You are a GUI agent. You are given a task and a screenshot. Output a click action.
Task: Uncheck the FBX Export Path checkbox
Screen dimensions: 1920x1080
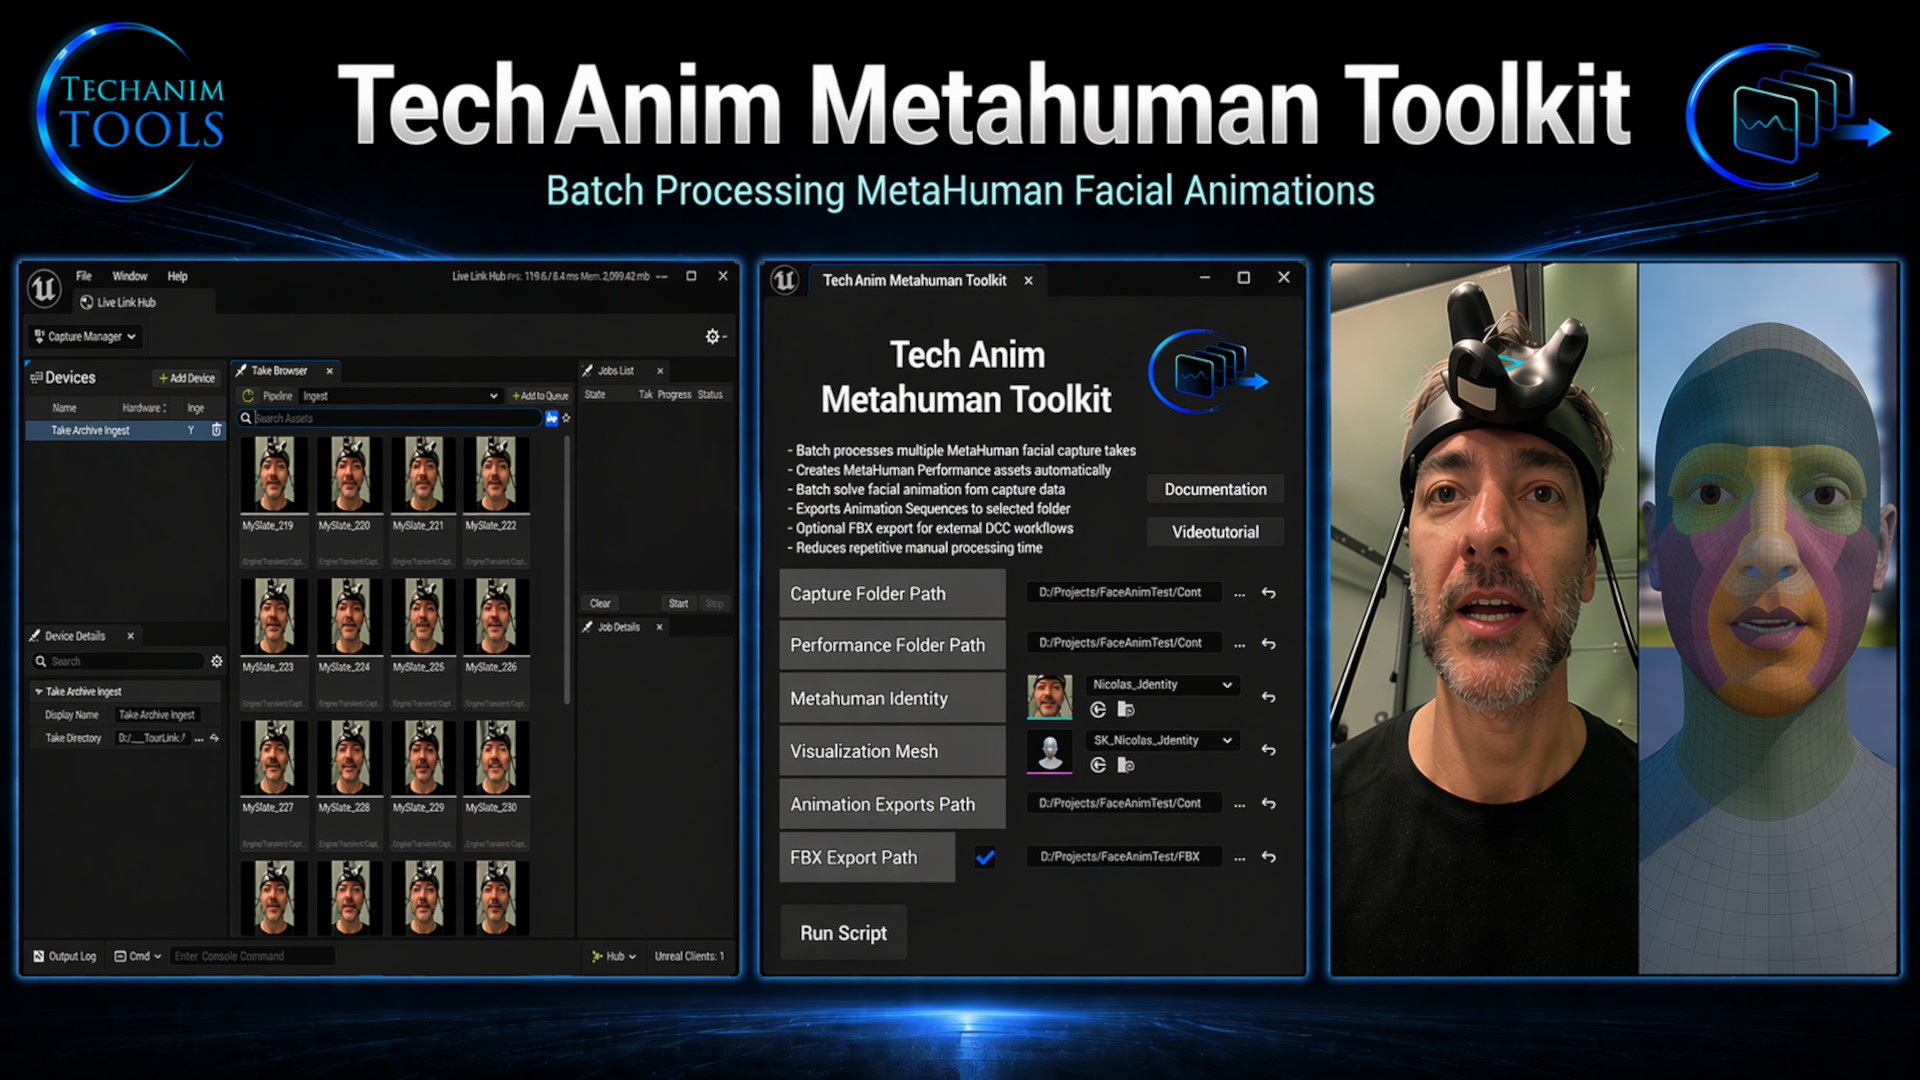pyautogui.click(x=985, y=857)
